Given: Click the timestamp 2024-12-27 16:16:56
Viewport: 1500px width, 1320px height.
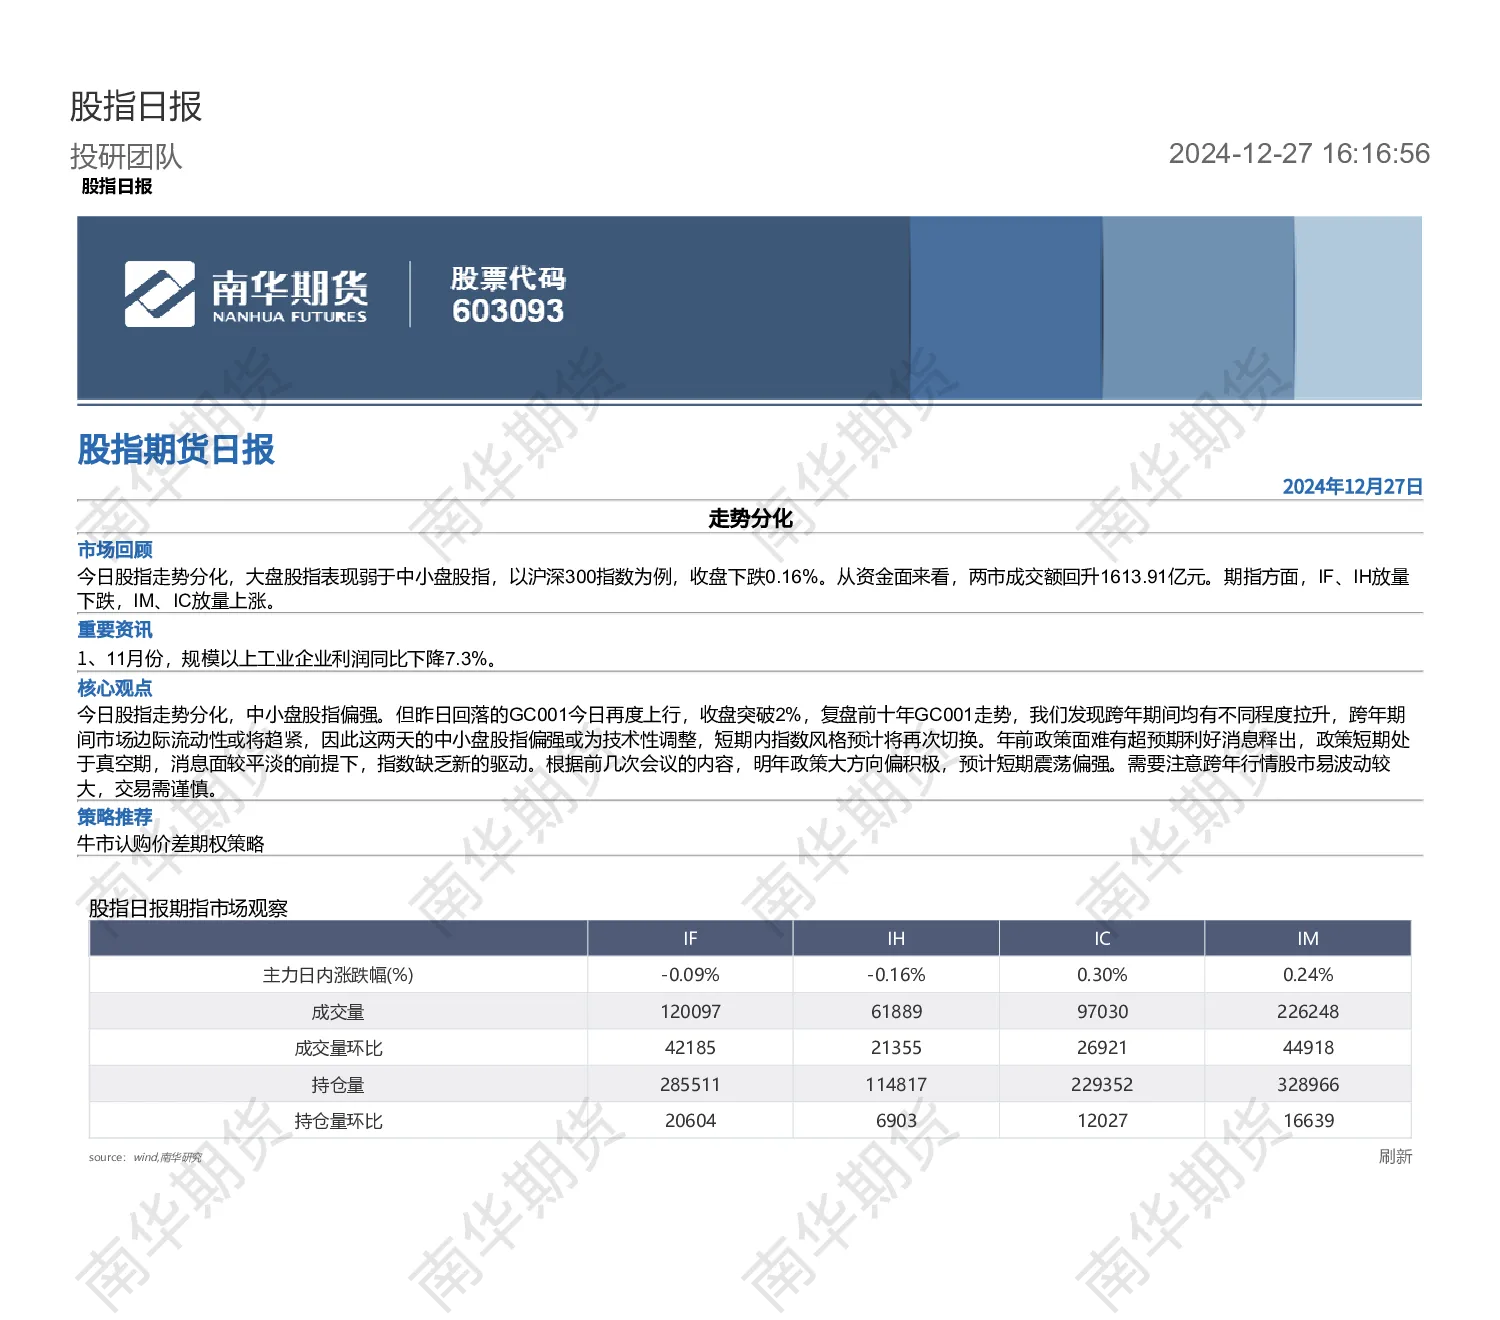Looking at the screenshot, I should (1299, 153).
